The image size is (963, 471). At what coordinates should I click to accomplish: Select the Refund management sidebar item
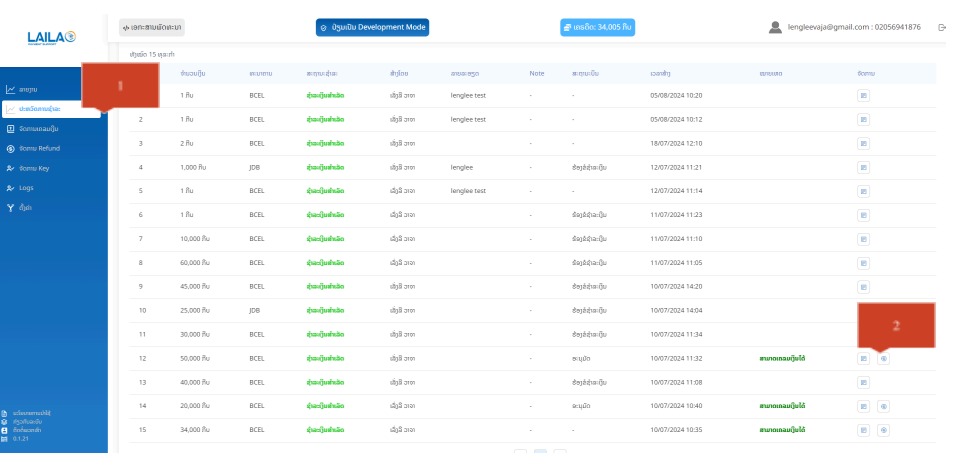[x=39, y=148]
